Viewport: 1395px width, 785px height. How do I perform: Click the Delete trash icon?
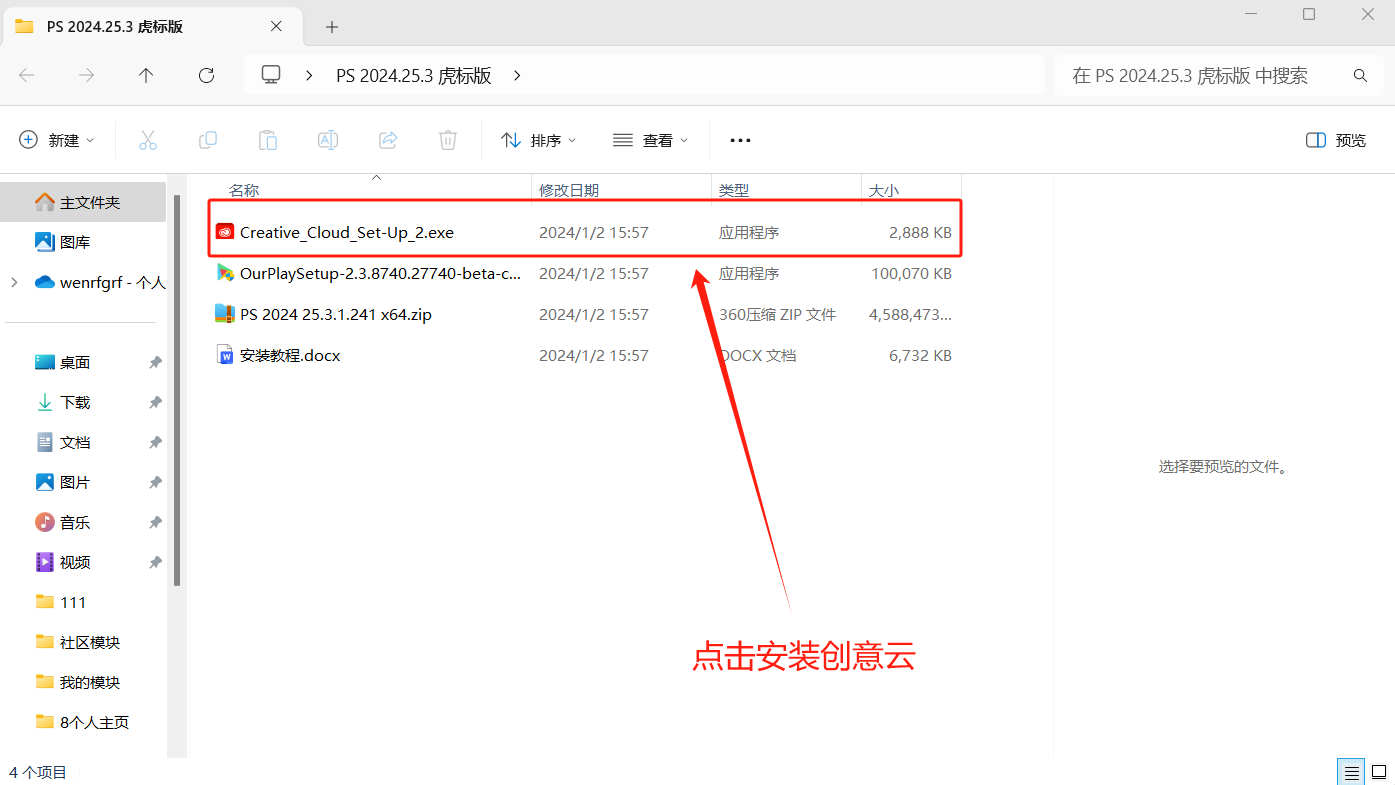click(x=448, y=140)
